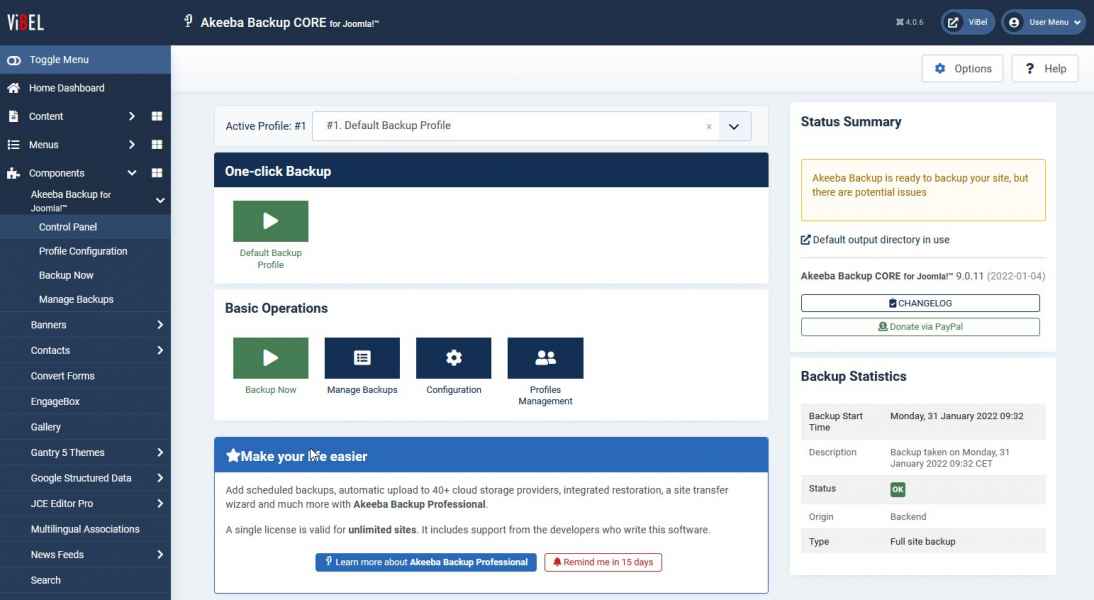Screen dimensions: 1094x600
Task: Click the Joomla version 4.0.6 indicator
Action: point(910,22)
